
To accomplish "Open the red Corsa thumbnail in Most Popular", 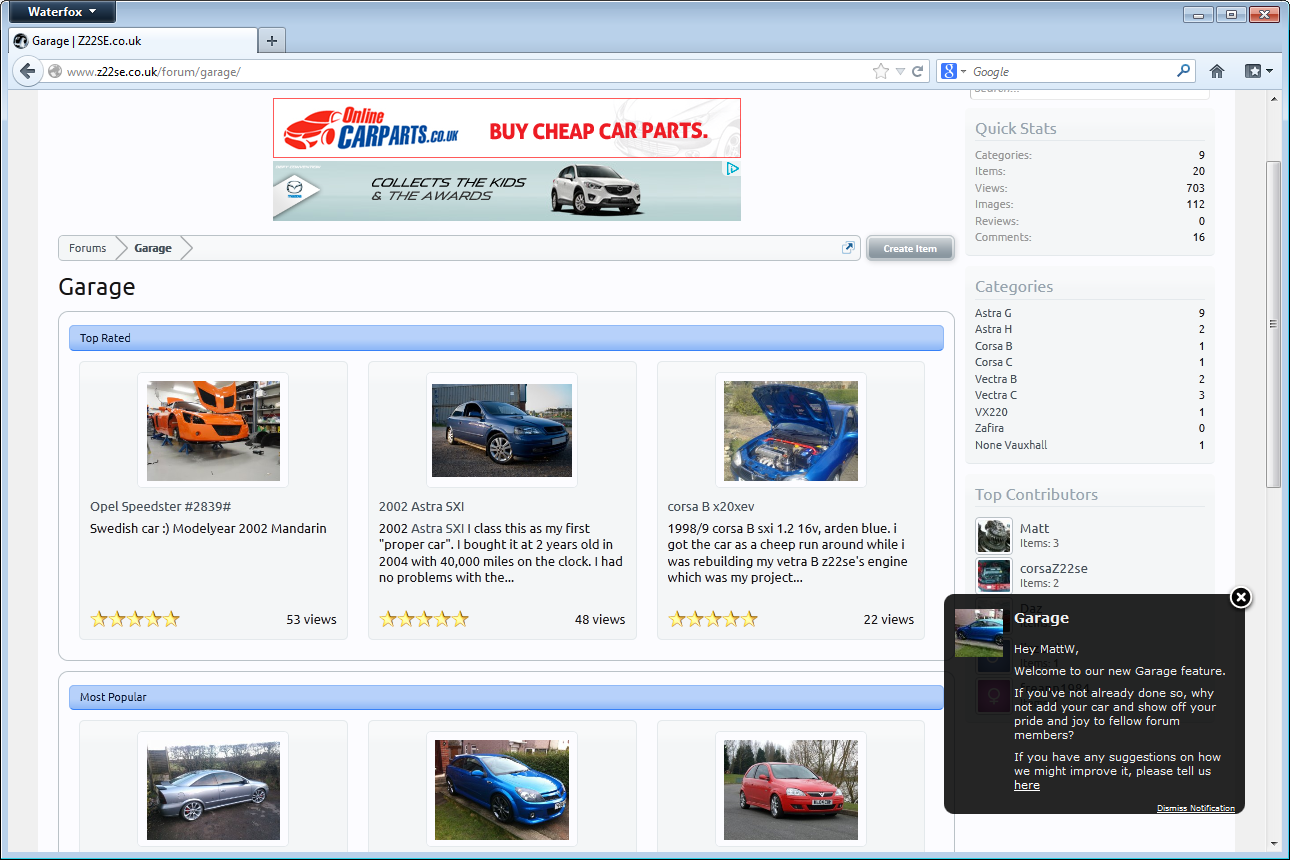I will coord(791,789).
